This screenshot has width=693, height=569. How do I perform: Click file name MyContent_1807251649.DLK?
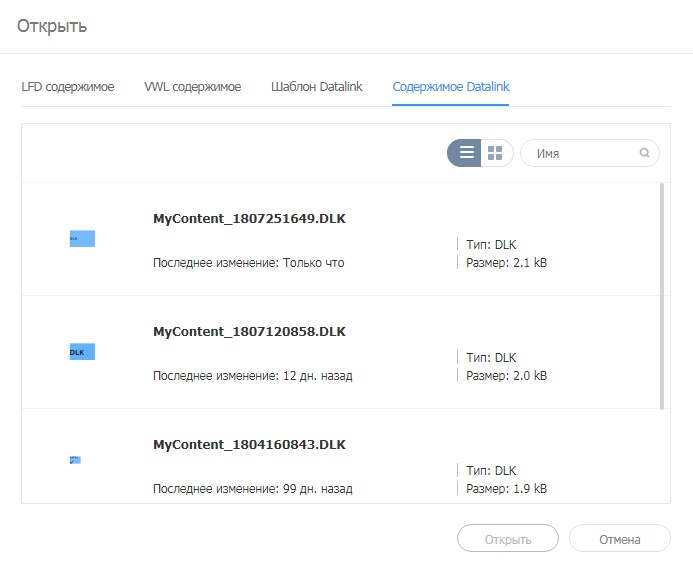pyautogui.click(x=249, y=218)
